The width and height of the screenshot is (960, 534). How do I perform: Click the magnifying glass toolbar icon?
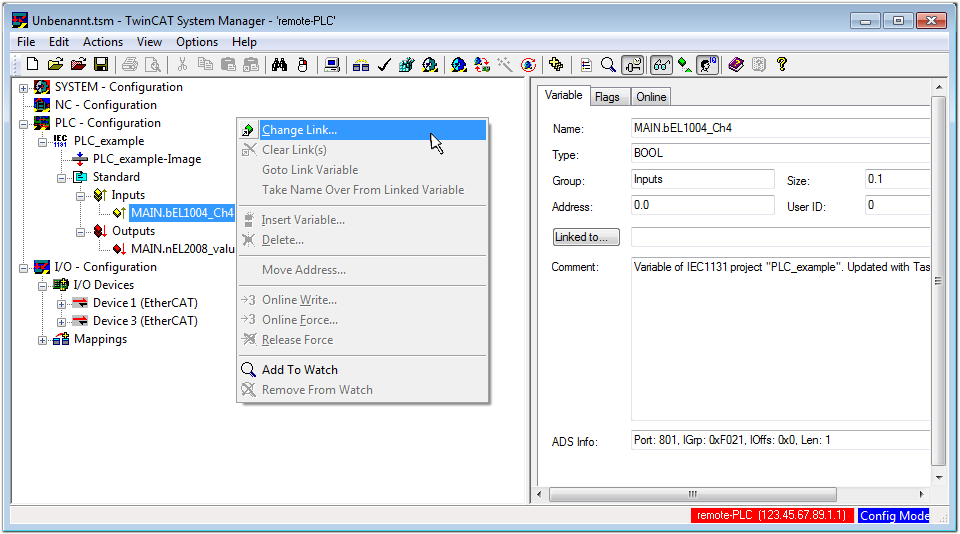pyautogui.click(x=608, y=65)
